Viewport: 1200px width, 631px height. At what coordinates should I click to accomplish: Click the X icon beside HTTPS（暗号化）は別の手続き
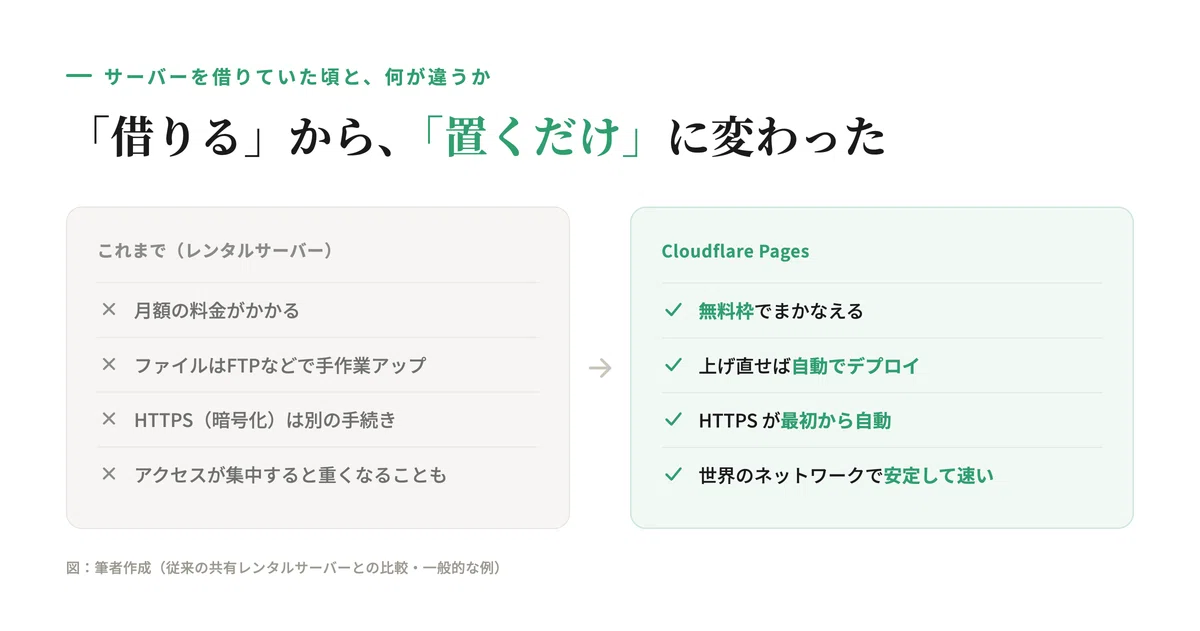[x=109, y=420]
